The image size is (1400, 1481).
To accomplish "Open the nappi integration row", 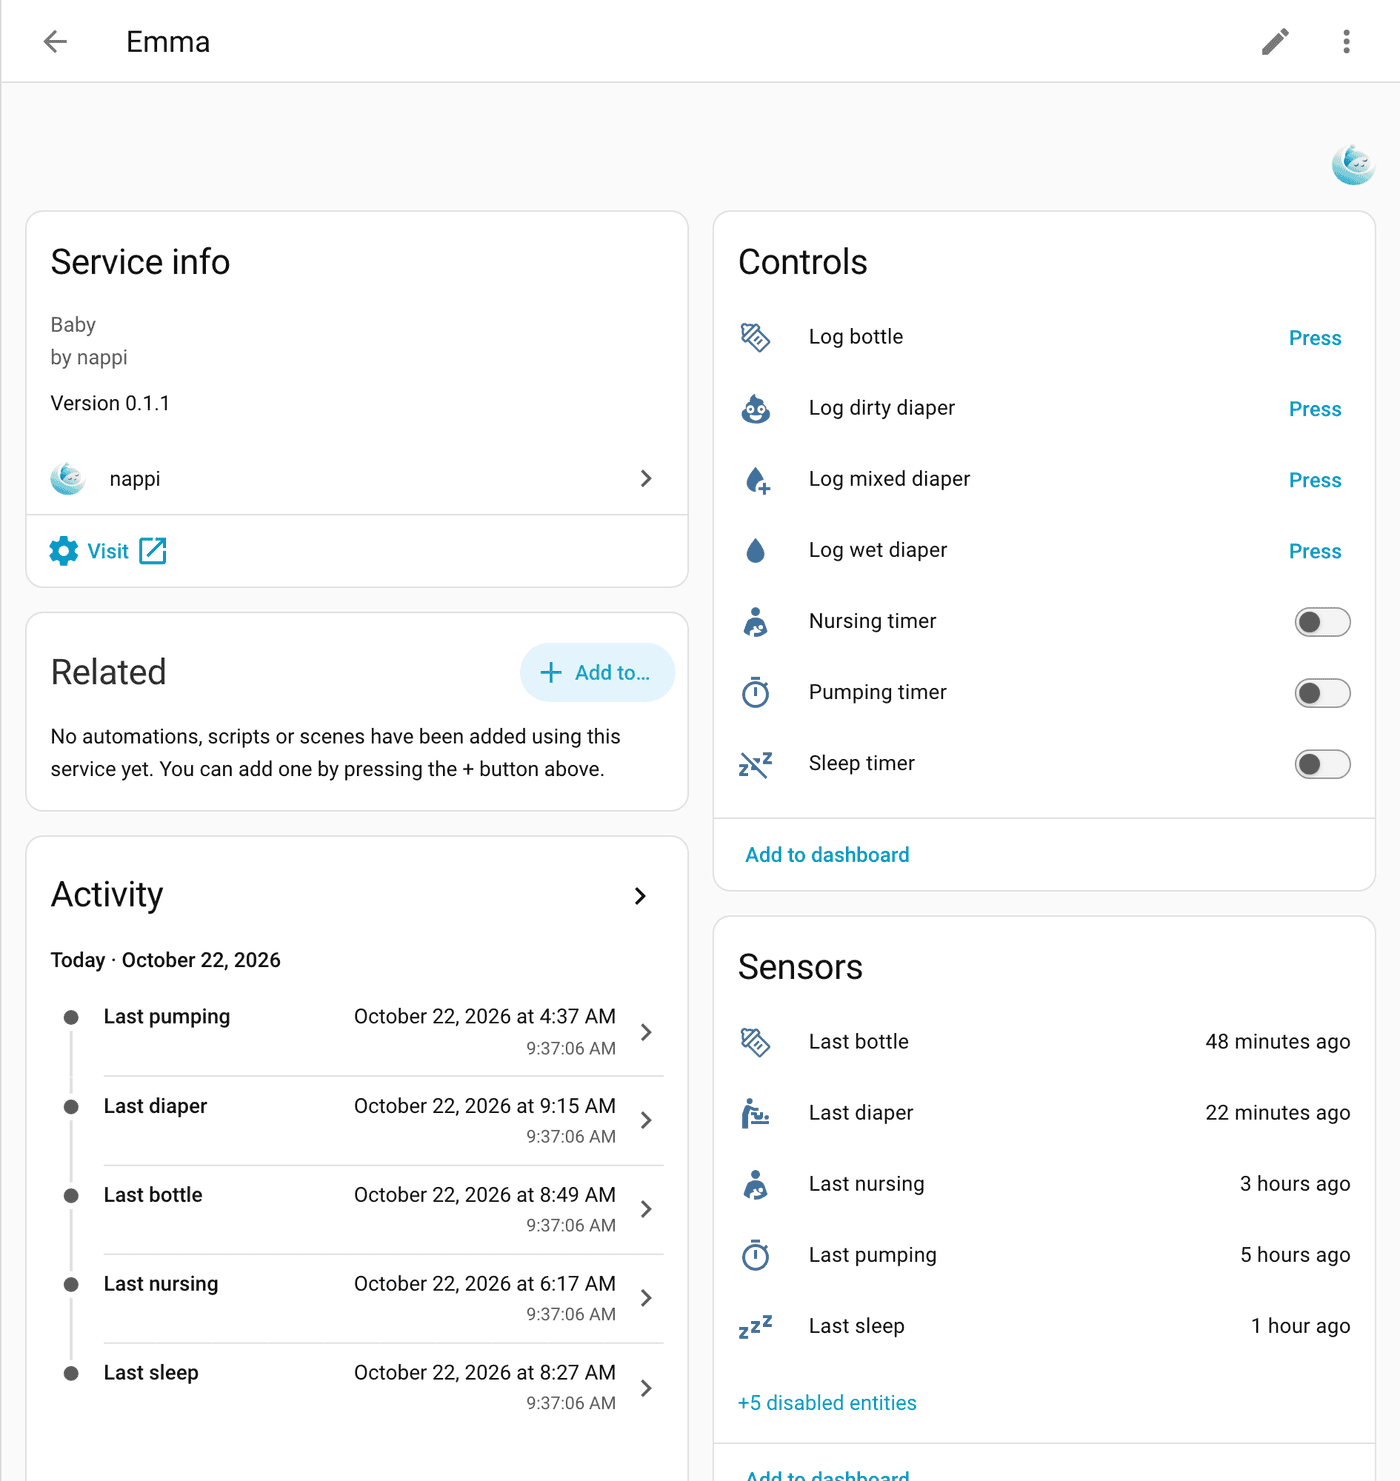I will [357, 479].
